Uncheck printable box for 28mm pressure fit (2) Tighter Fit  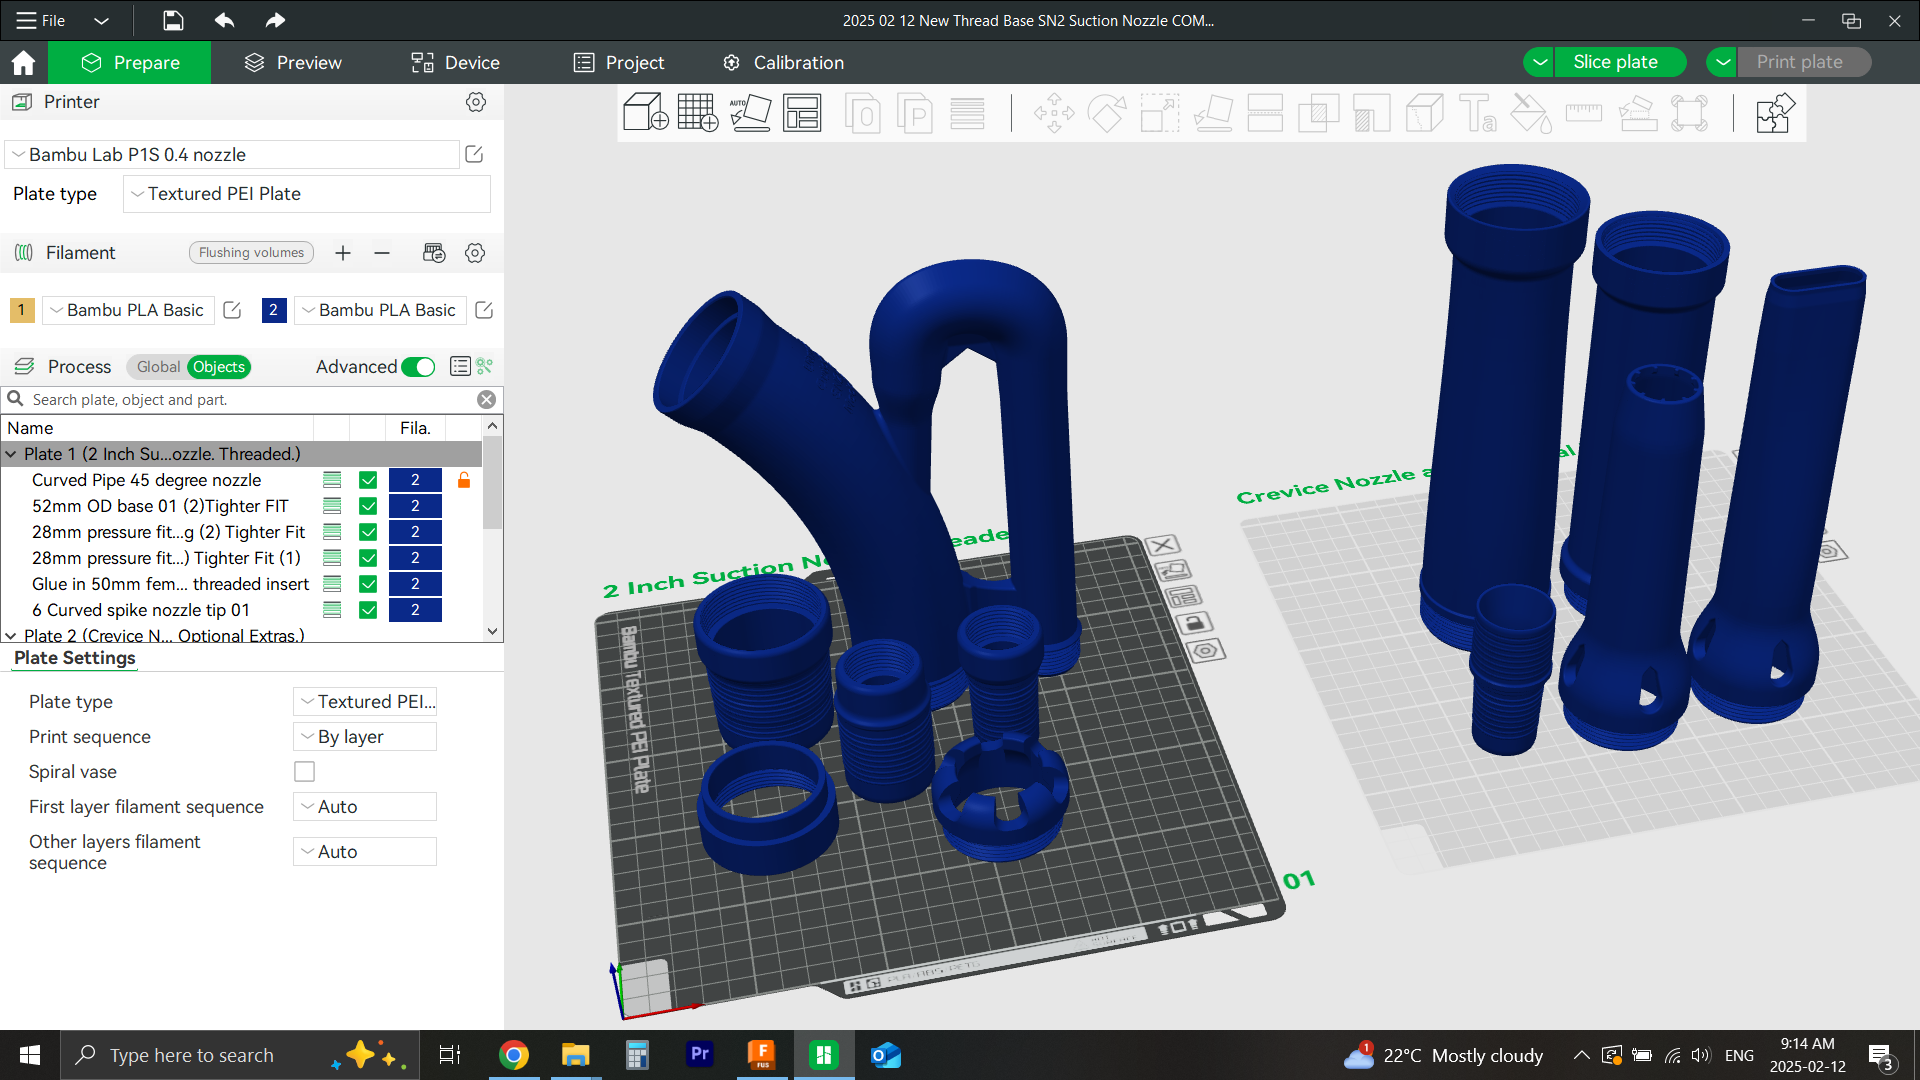[x=368, y=532]
